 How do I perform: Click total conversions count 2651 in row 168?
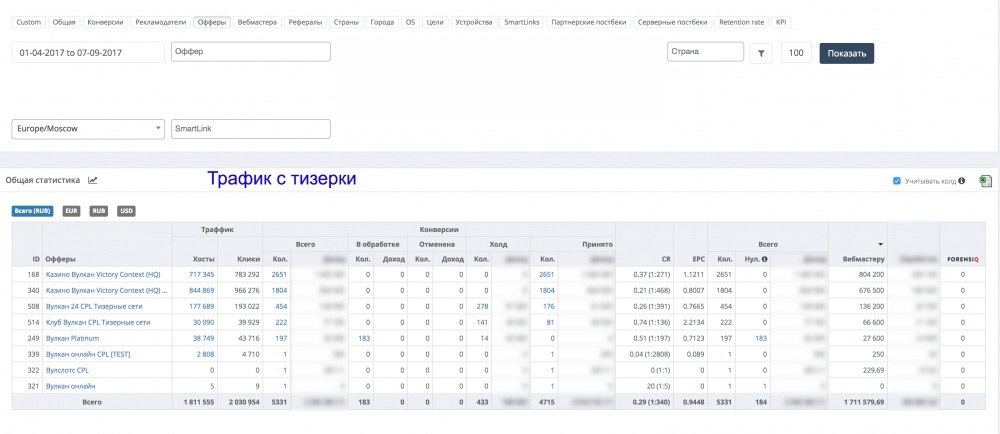[279, 275]
